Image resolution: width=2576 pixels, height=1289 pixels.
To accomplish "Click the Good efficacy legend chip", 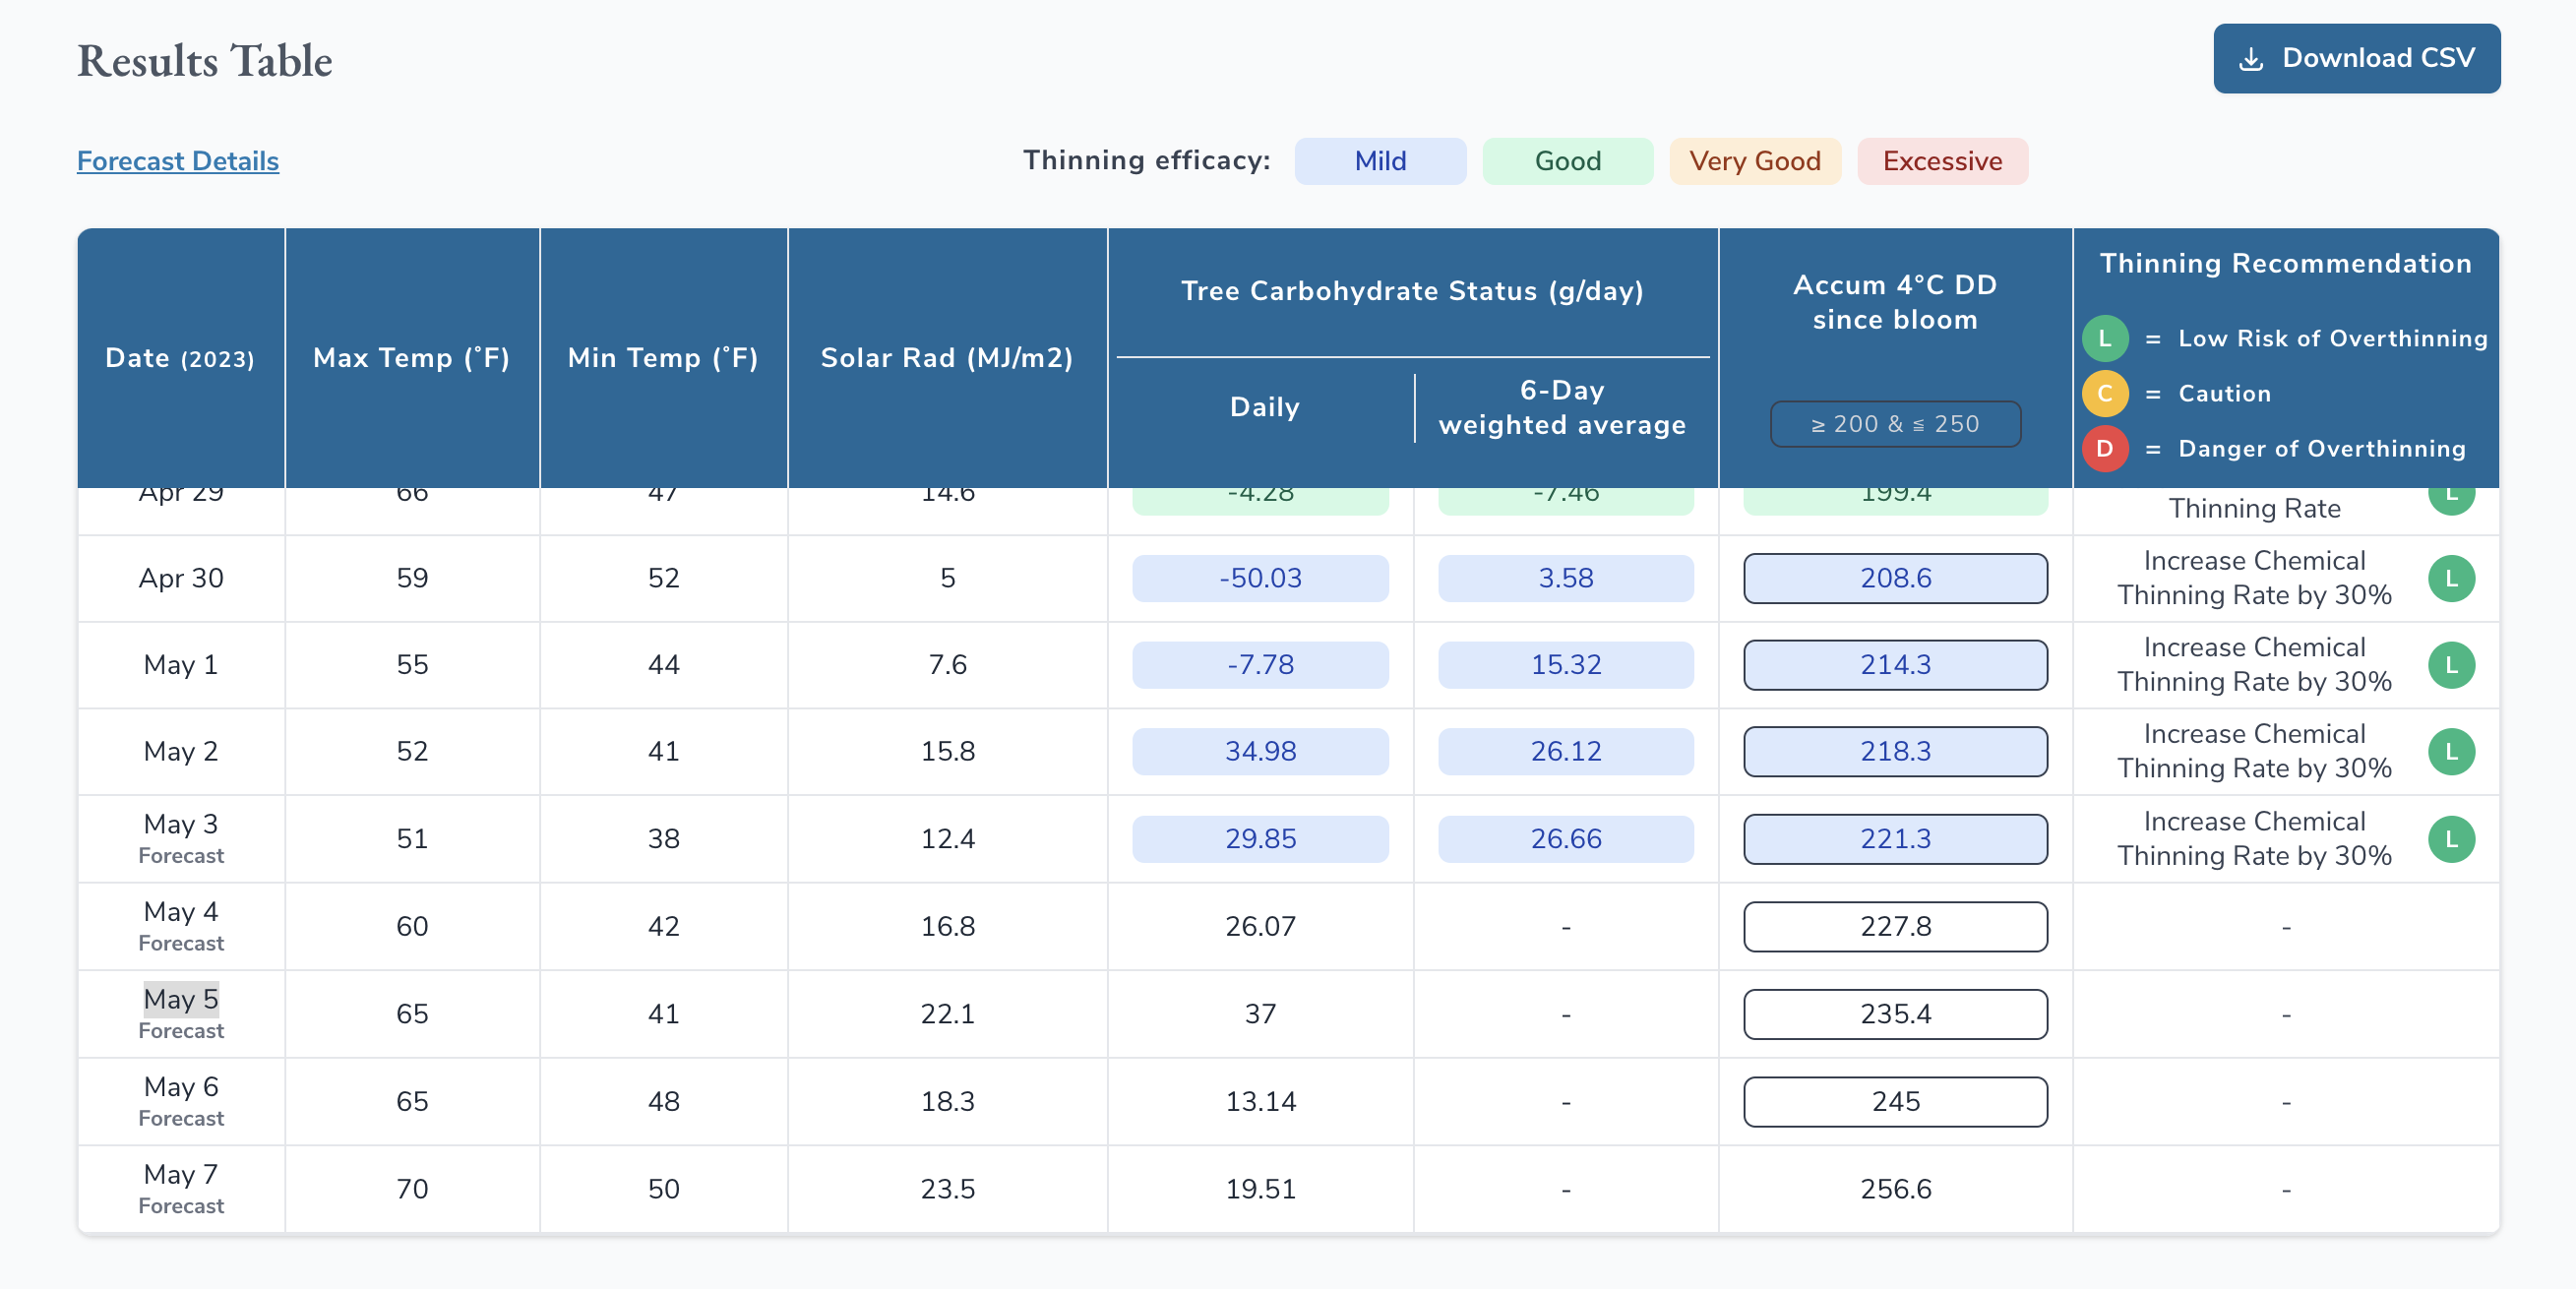I will pos(1566,161).
